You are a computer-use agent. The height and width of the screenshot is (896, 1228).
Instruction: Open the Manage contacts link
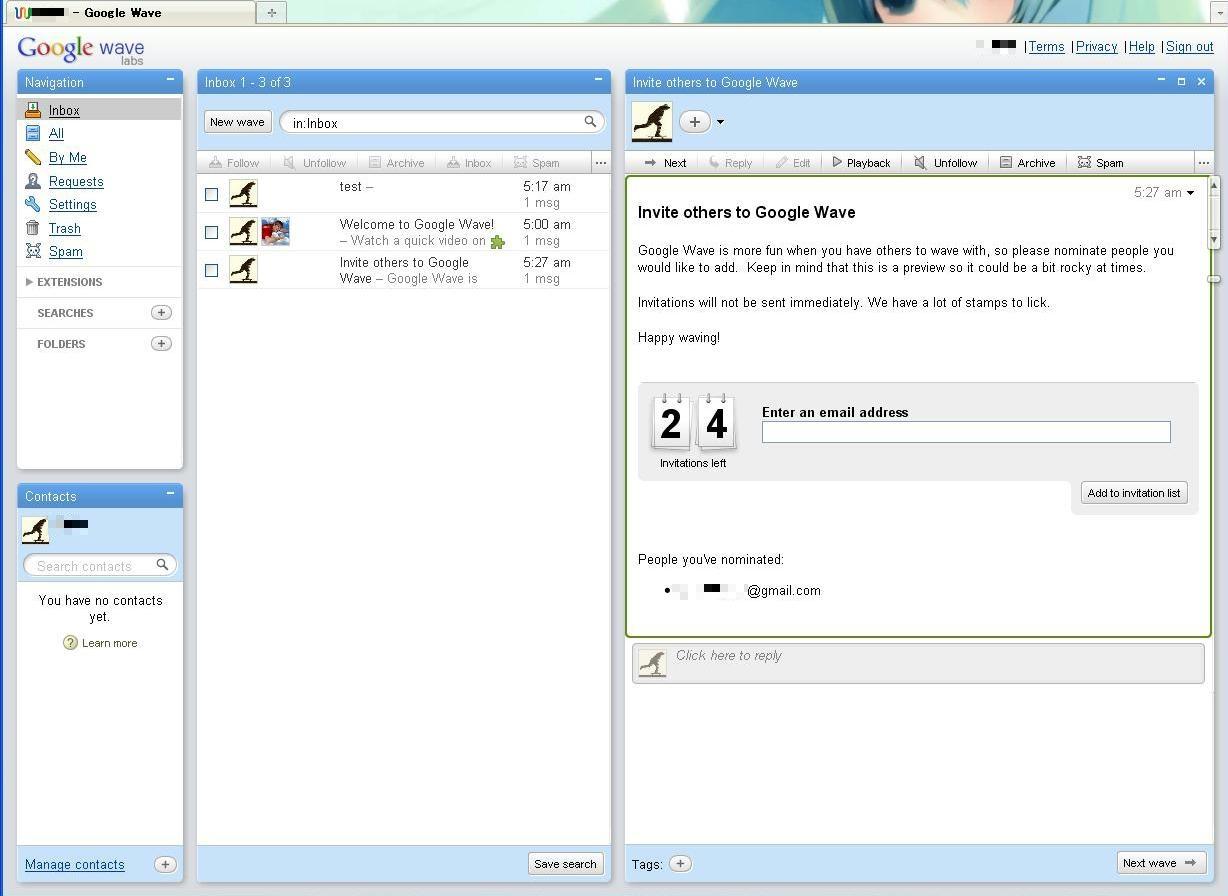tap(75, 865)
